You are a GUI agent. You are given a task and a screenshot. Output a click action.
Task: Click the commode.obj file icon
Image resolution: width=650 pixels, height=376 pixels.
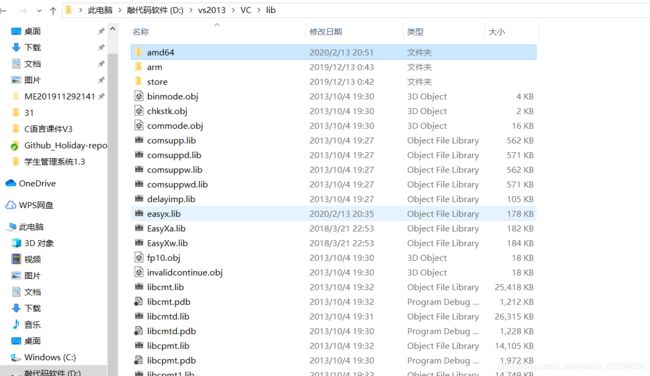(139, 126)
